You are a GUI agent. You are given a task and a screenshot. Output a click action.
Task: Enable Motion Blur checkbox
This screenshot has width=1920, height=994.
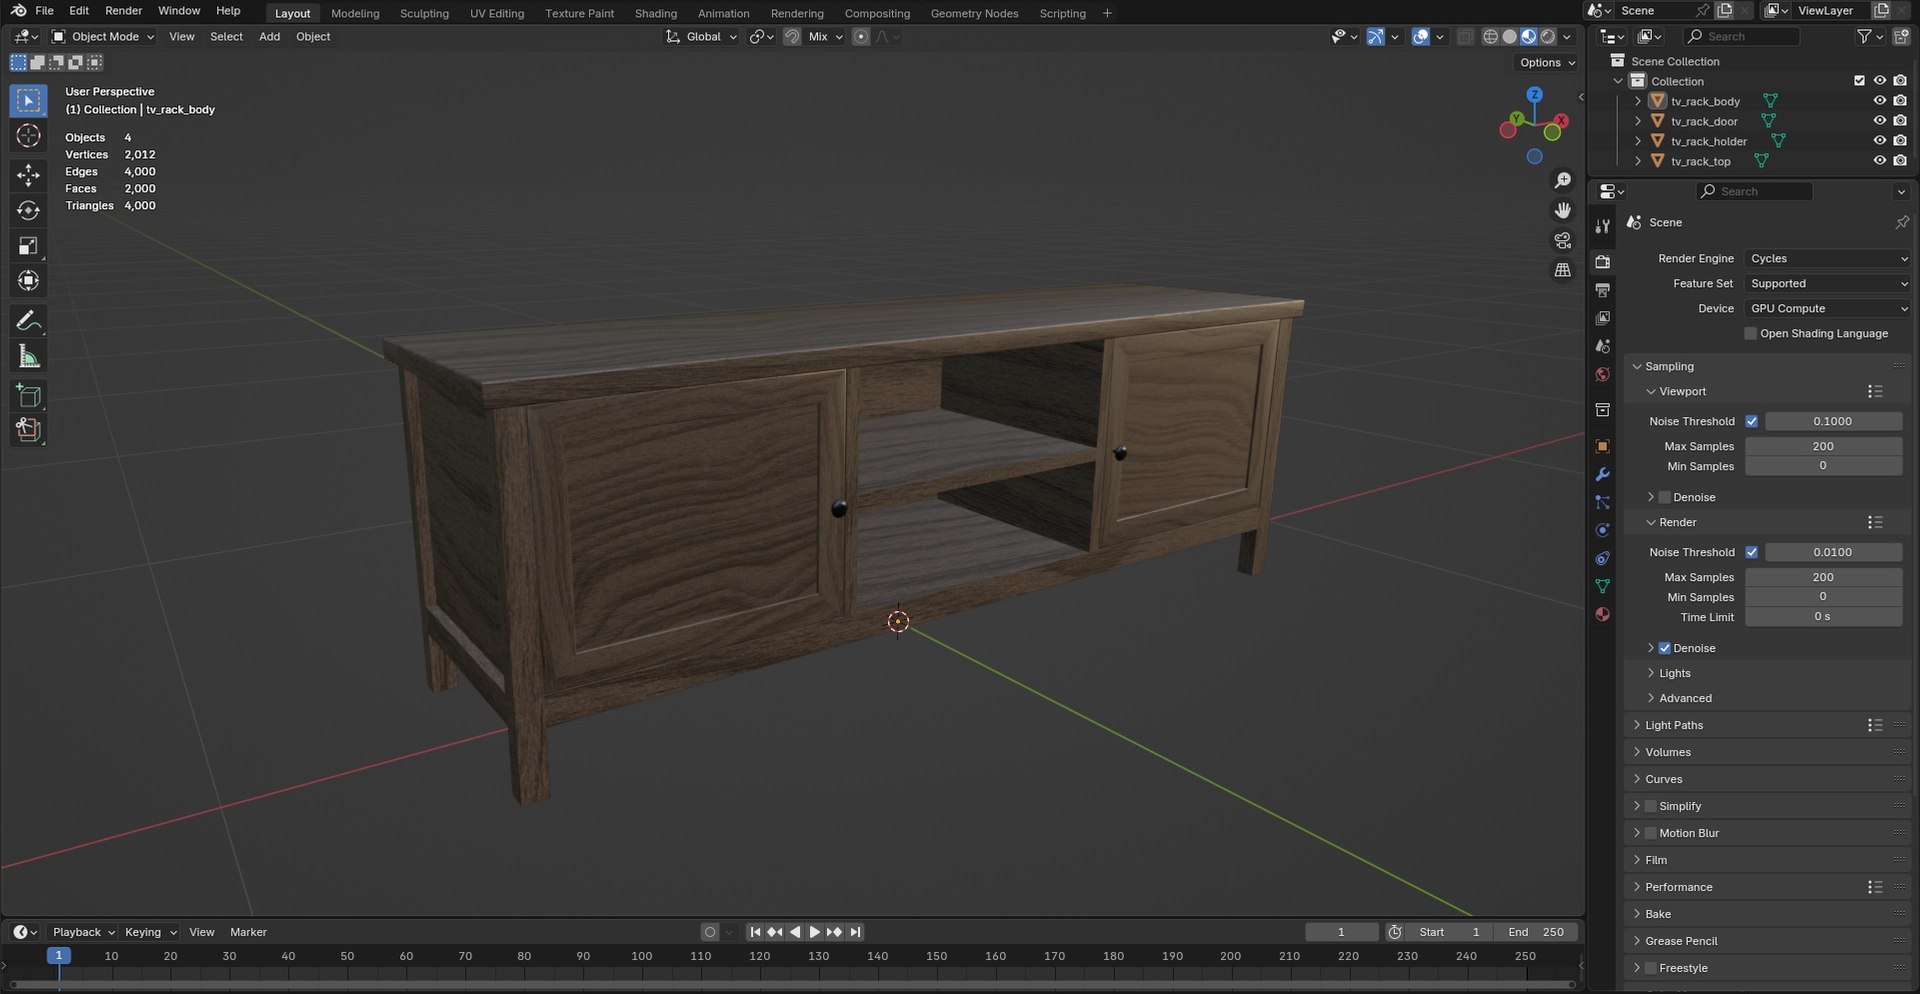tap(1651, 833)
